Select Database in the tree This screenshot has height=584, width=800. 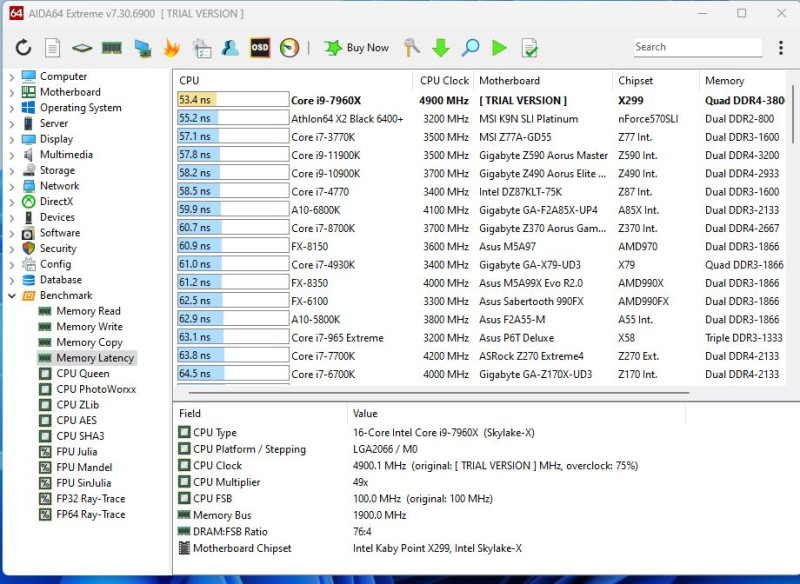(61, 280)
